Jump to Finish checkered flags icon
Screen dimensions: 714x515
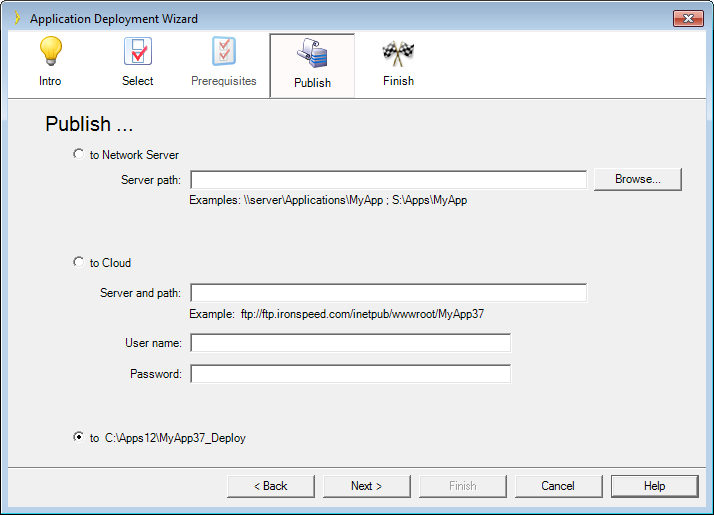click(x=398, y=53)
